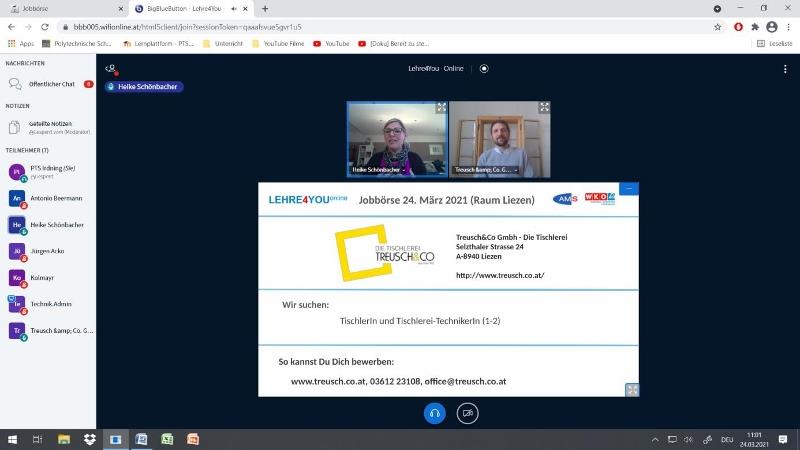The image size is (800, 450).
Task: Open Excel from the taskbar
Action: (x=167, y=439)
